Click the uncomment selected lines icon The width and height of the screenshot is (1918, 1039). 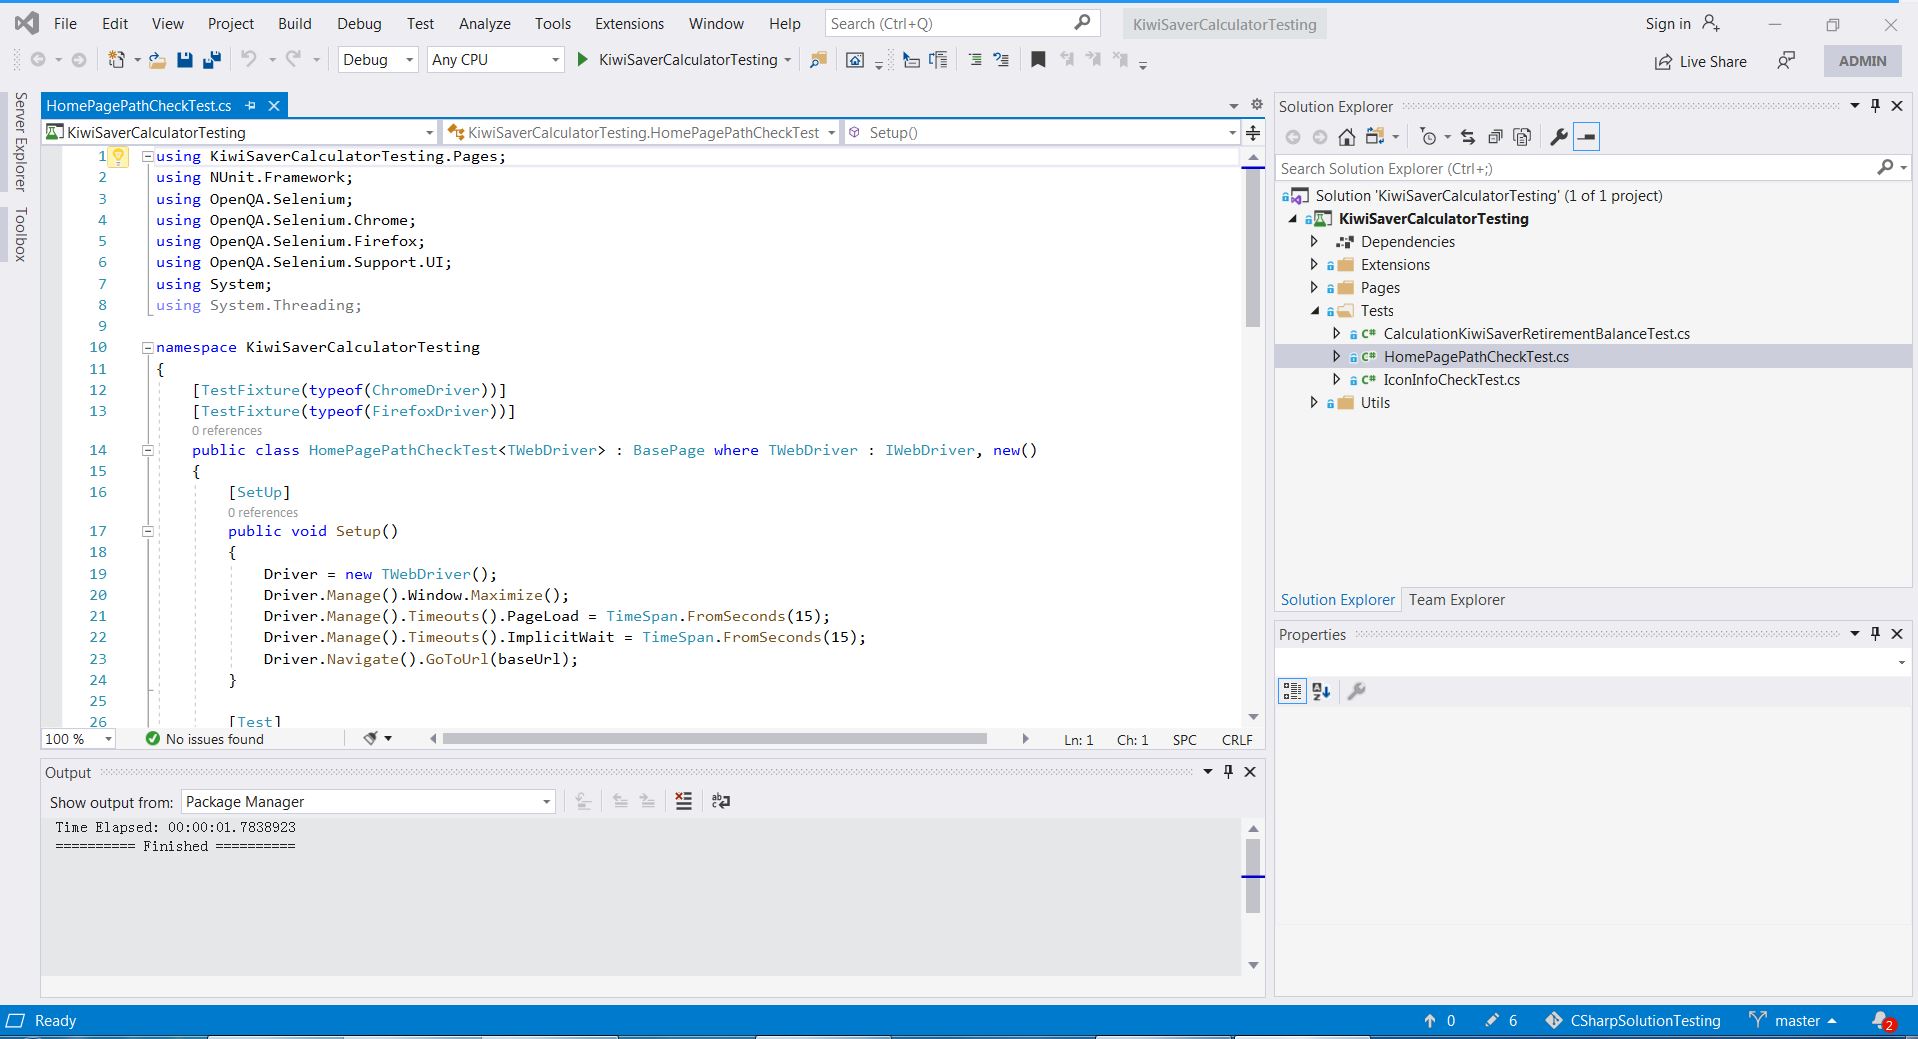(1001, 60)
